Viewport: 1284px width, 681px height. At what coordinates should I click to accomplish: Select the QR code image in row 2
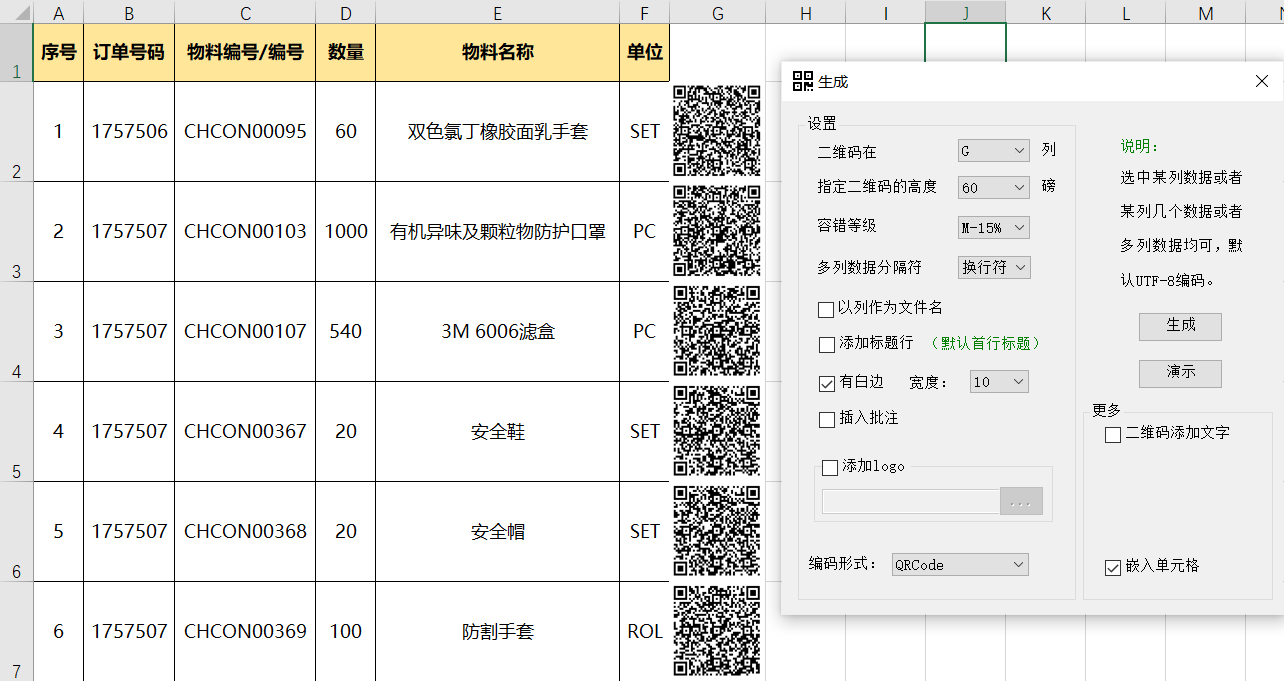(x=717, y=131)
